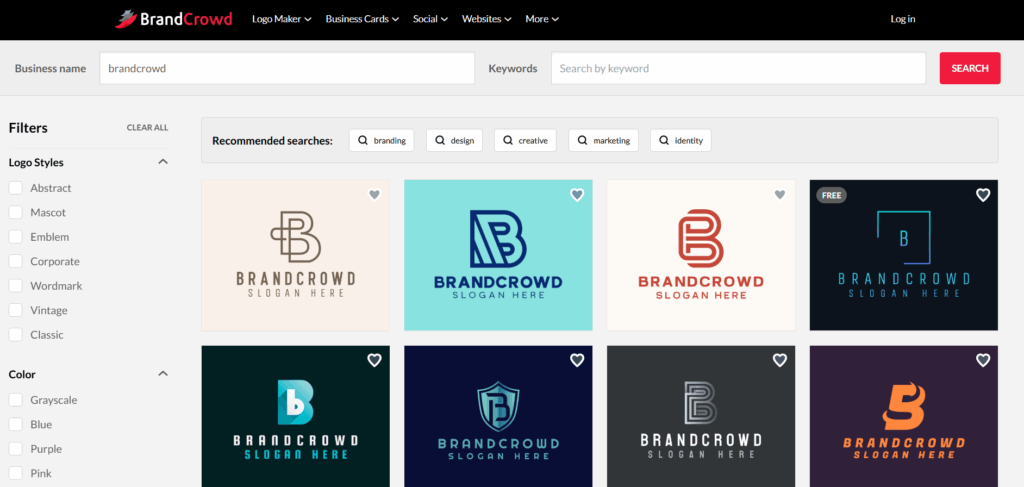Enable the Mascot filter checkbox

[x=16, y=213]
